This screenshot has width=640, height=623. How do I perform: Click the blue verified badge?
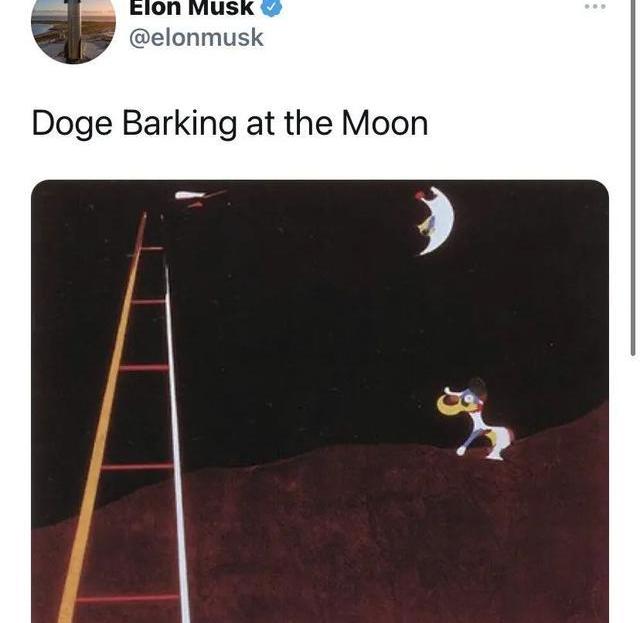[x=271, y=7]
